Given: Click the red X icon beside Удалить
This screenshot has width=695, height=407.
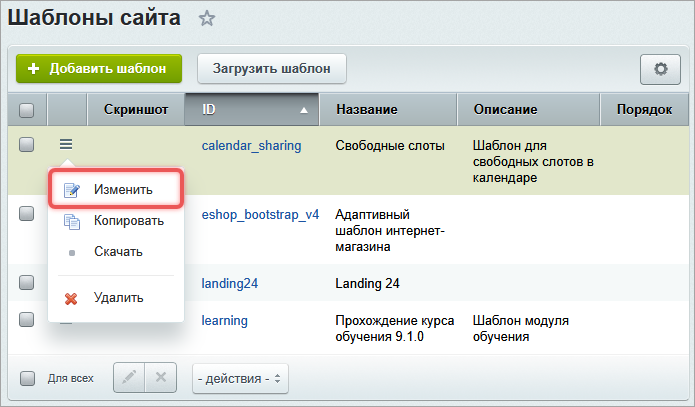Looking at the screenshot, I should pyautogui.click(x=71, y=298).
